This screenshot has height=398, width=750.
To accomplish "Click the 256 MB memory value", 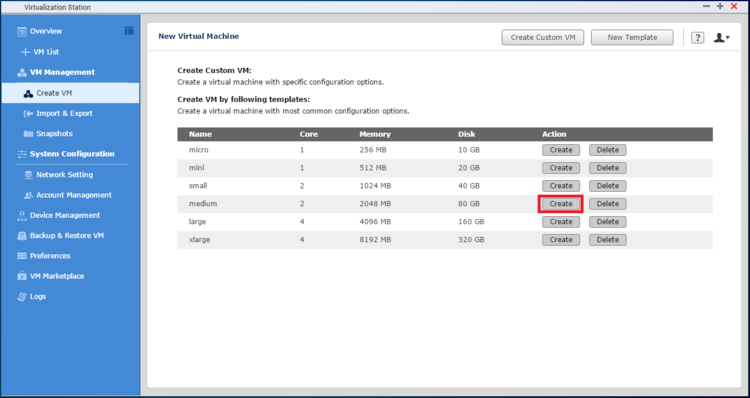I will [373, 150].
